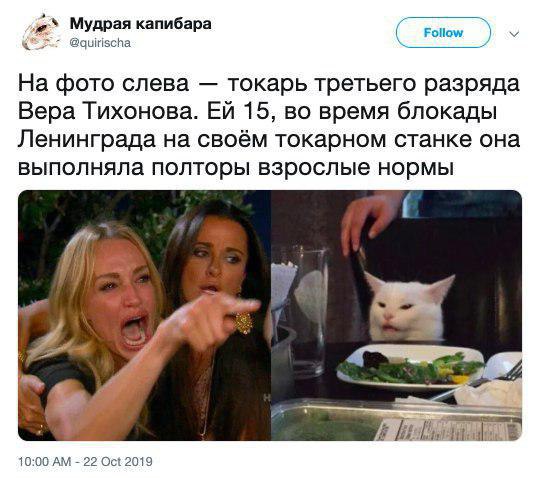Click the empty glass beside the cat
Image resolution: width=540 pixels, height=478 pixels.
308,310
